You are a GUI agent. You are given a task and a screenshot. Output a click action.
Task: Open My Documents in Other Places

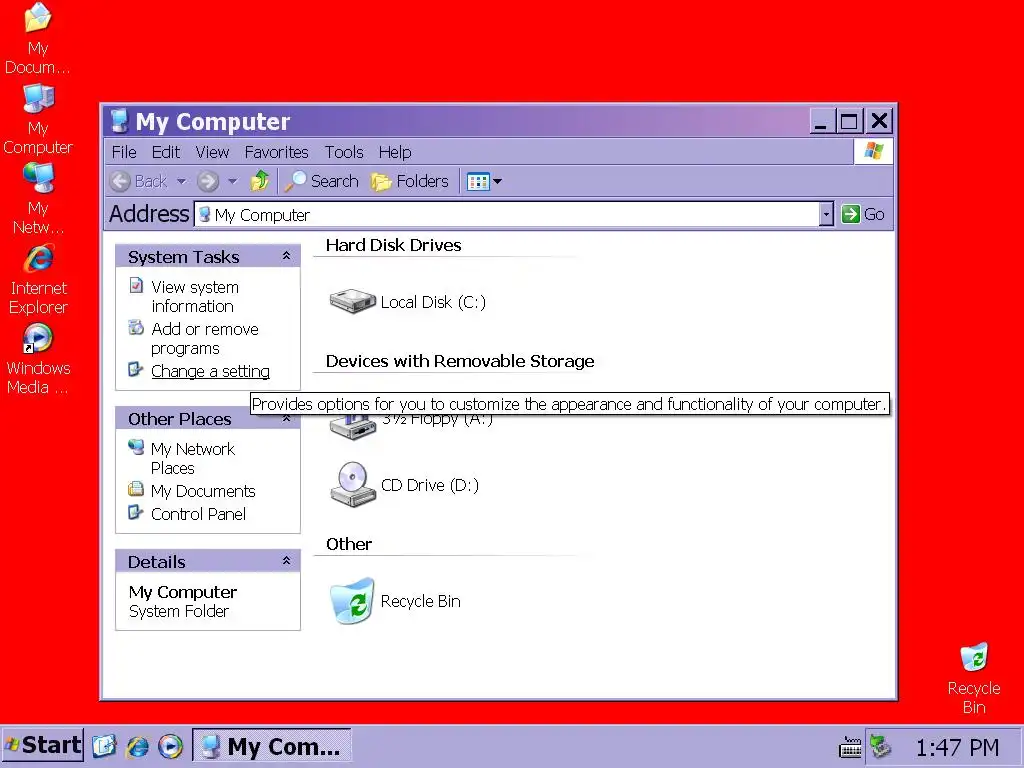point(202,491)
